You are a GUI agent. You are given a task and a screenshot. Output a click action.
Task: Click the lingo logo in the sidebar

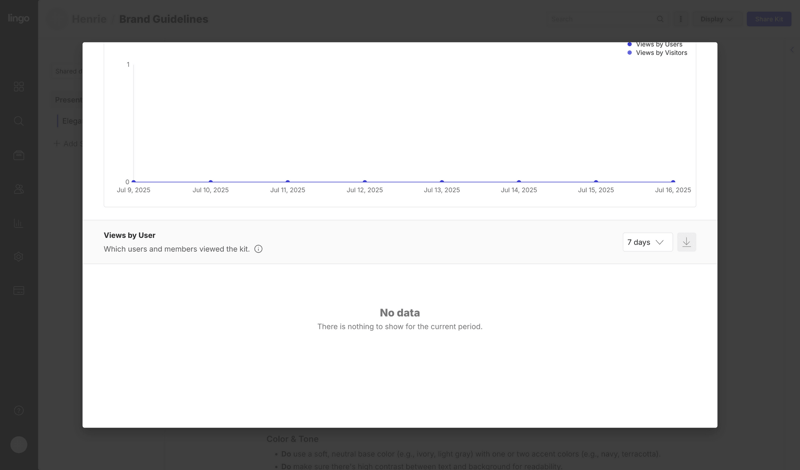click(x=18, y=18)
